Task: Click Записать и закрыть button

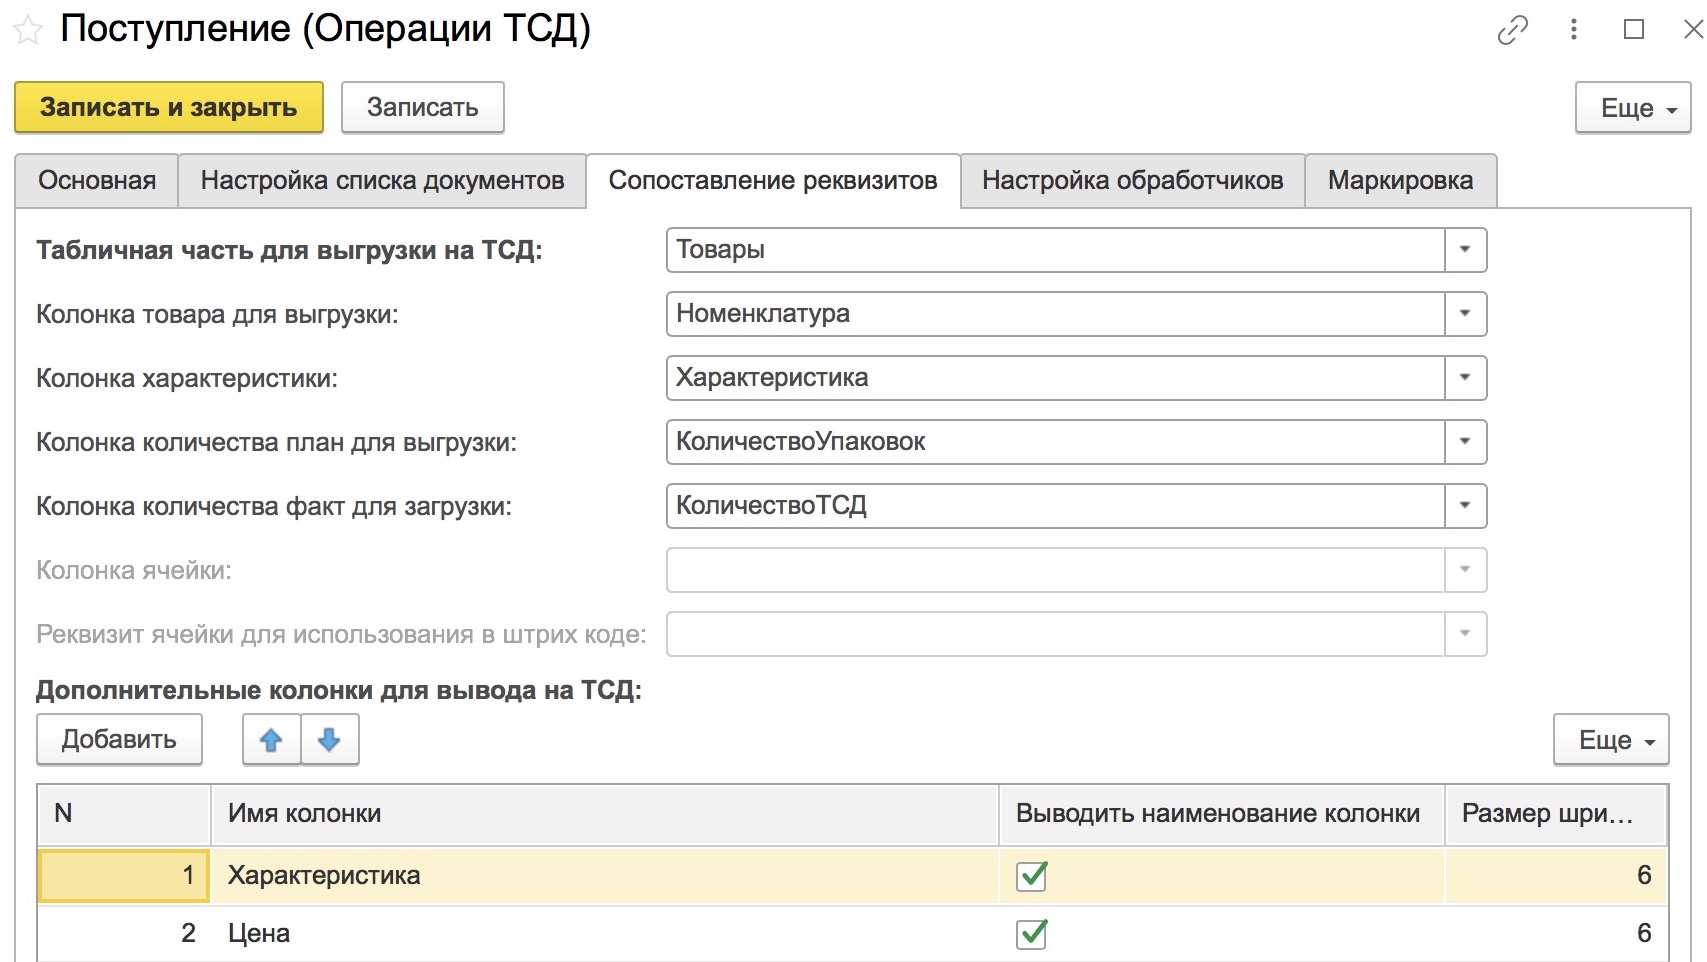Action: pos(169,108)
